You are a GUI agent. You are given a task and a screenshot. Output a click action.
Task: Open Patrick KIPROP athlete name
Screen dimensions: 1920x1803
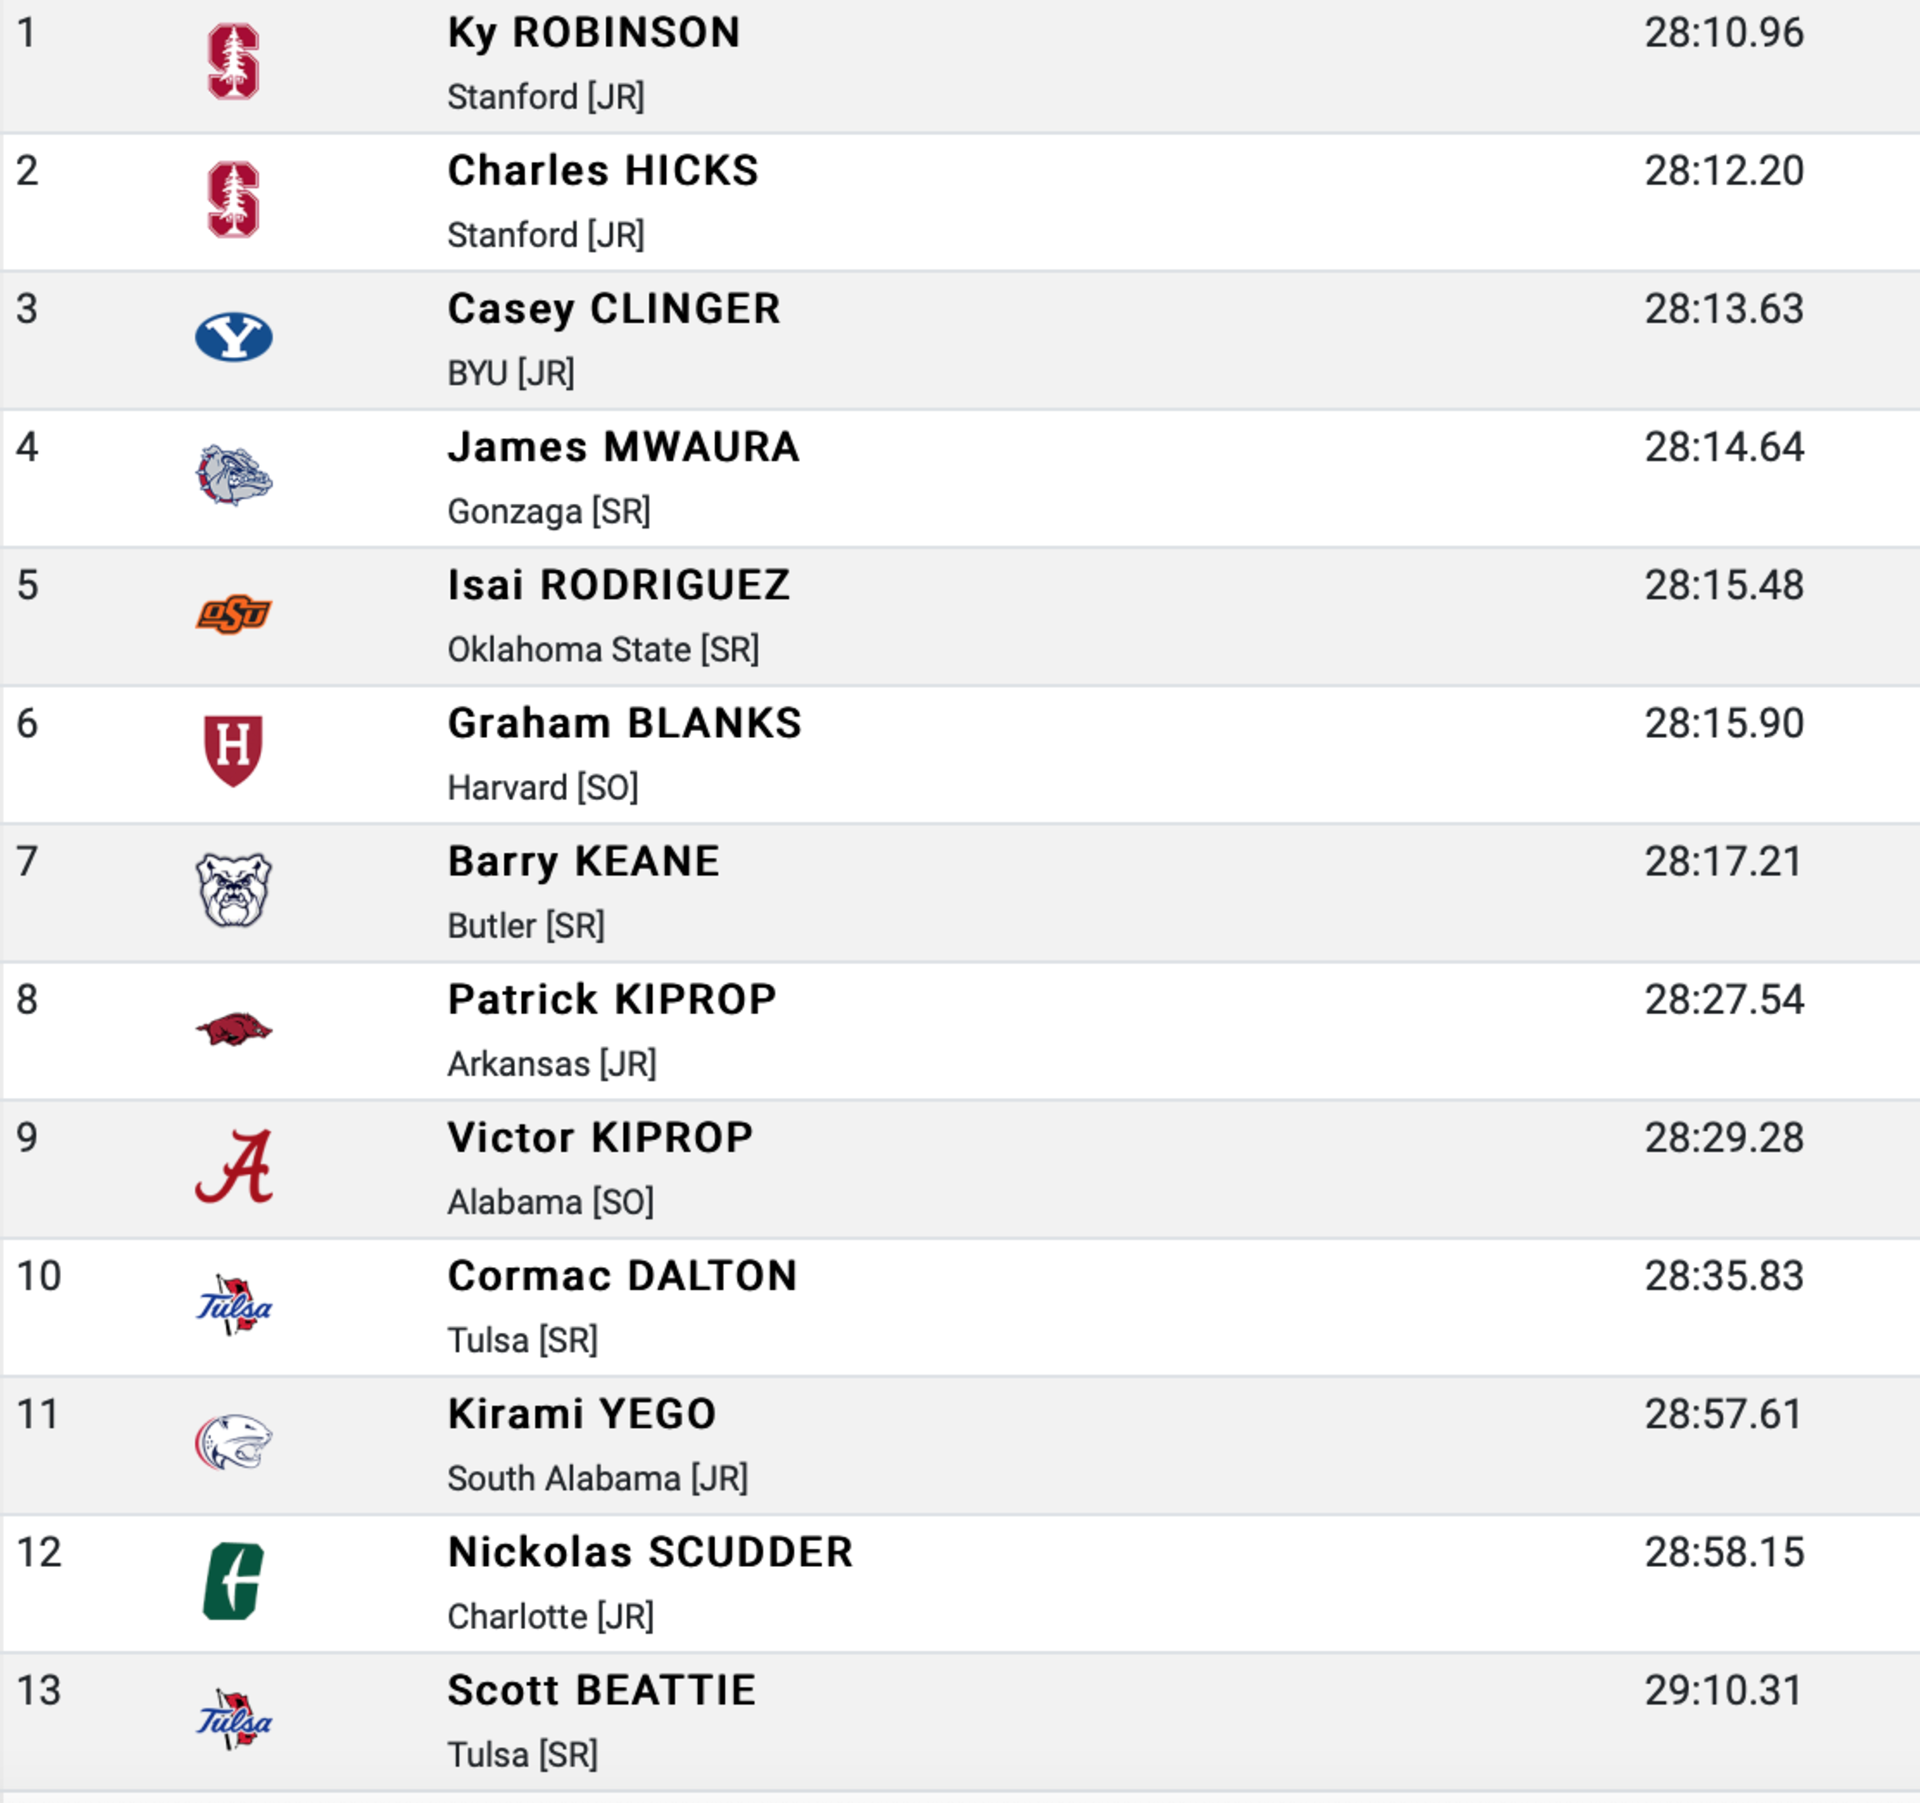coord(612,1000)
